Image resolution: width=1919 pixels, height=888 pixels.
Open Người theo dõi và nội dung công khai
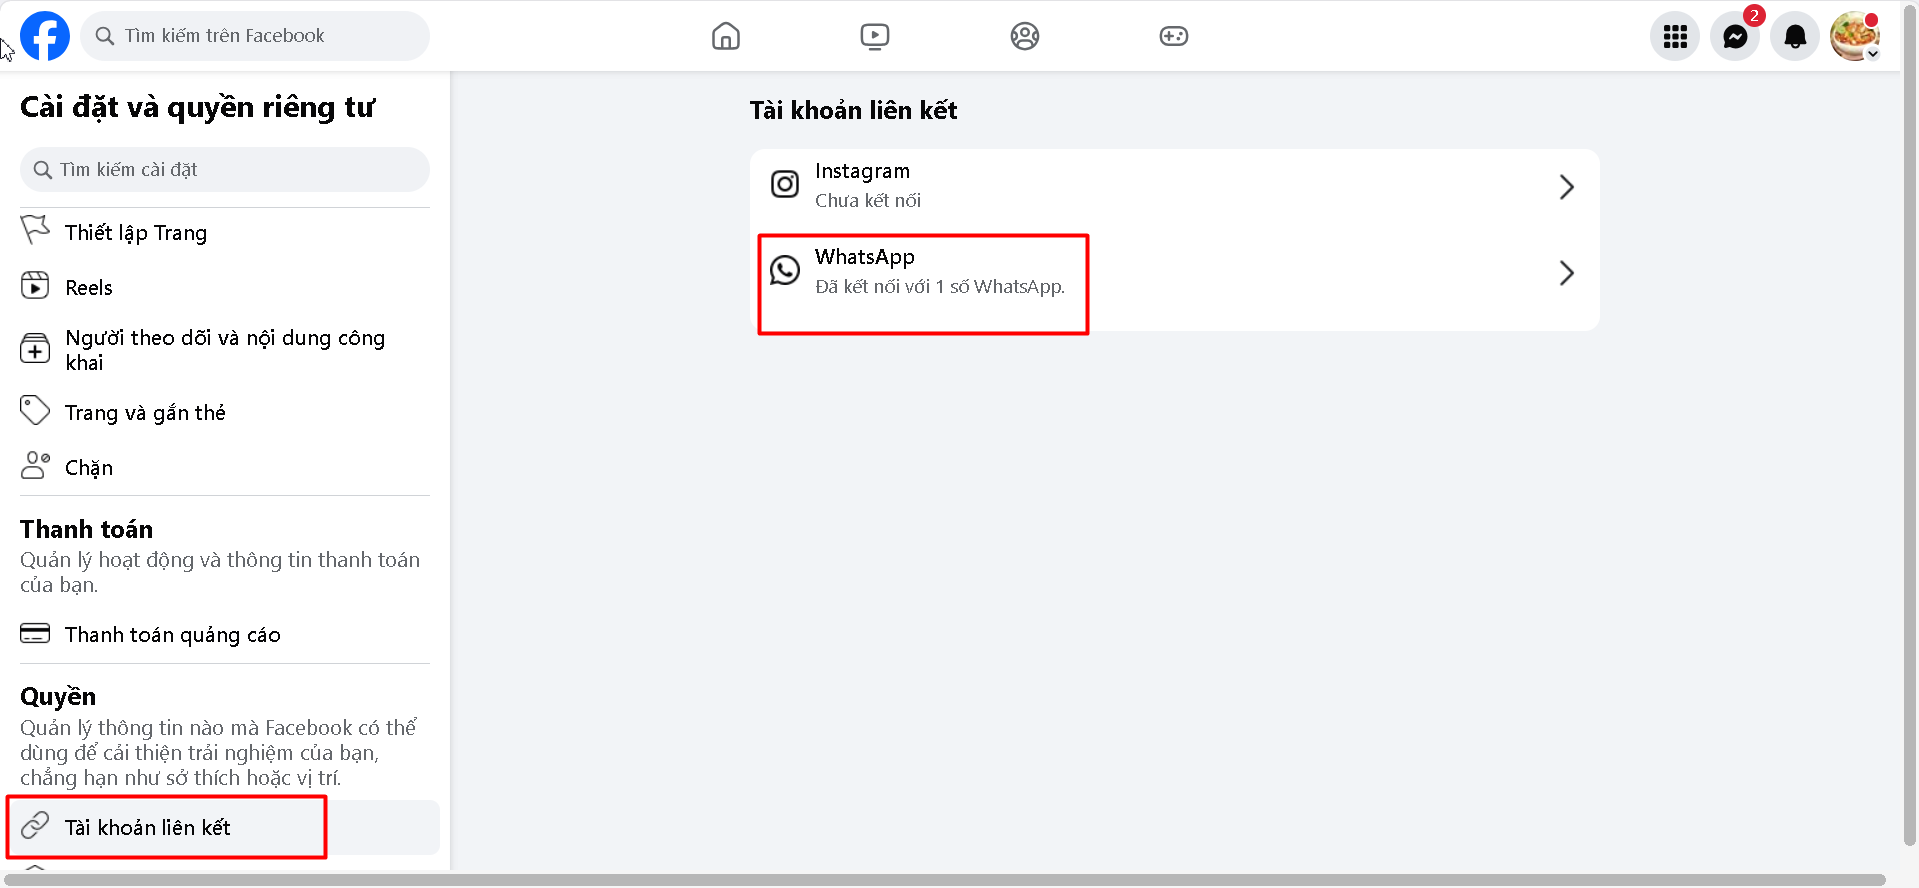point(225,350)
